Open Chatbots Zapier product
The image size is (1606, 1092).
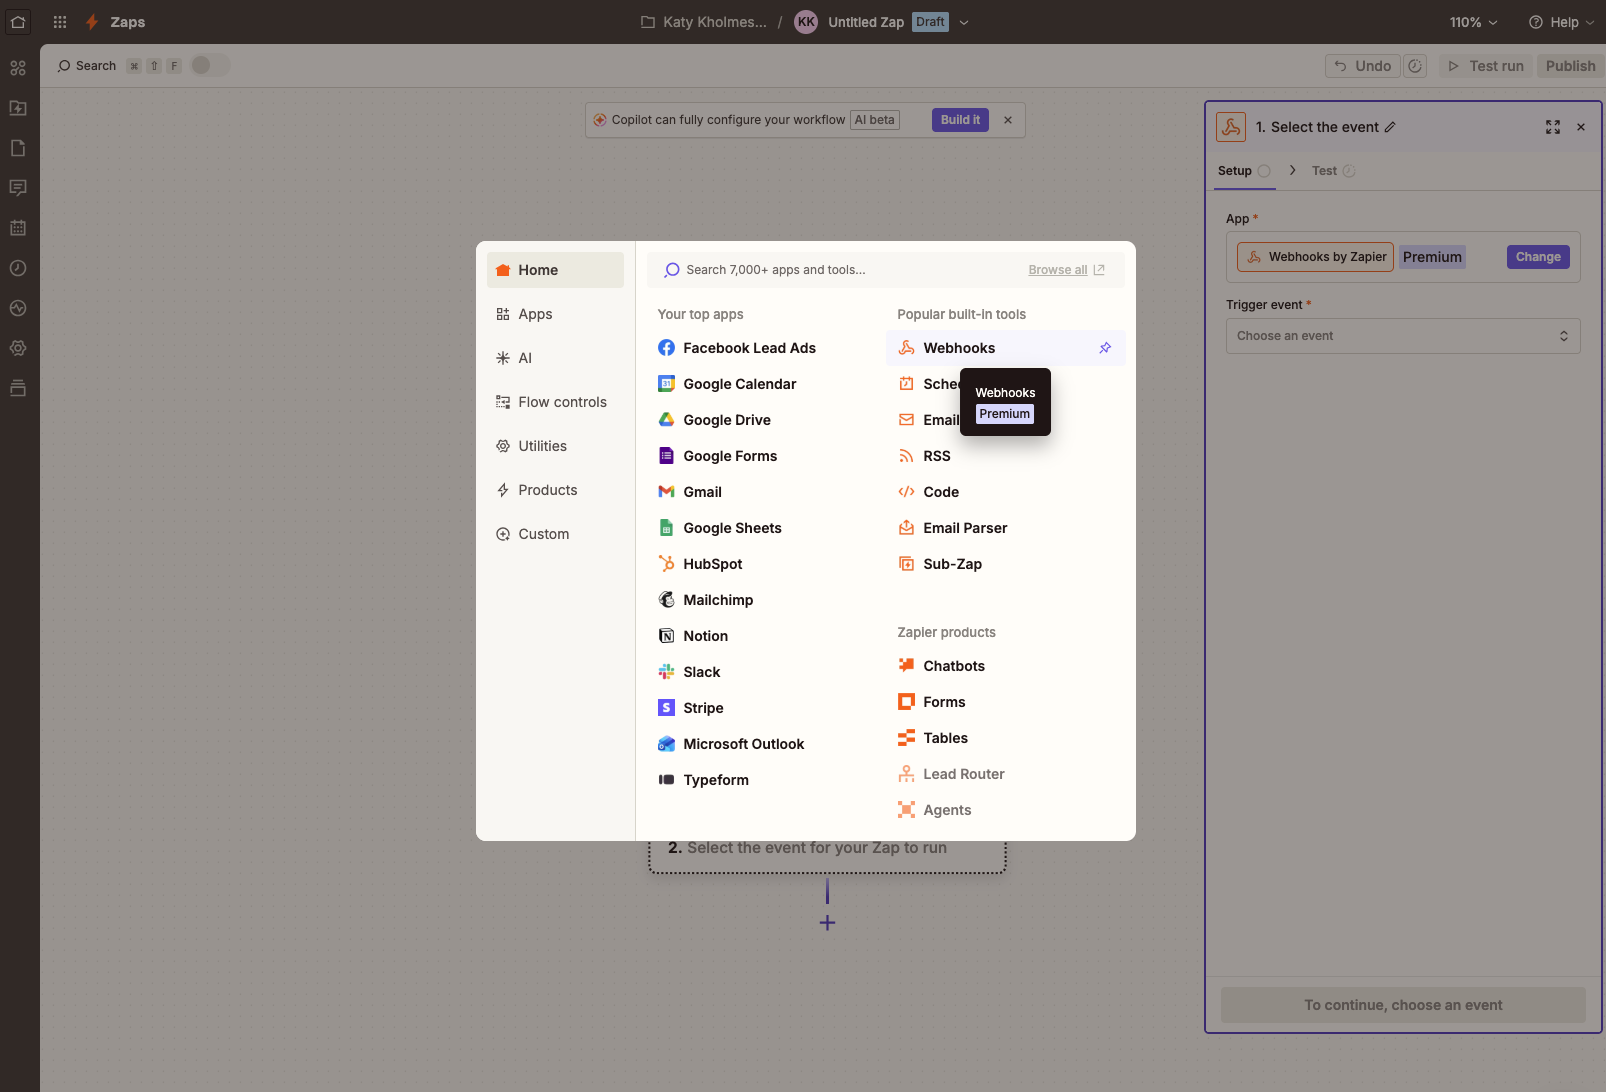1005,666
